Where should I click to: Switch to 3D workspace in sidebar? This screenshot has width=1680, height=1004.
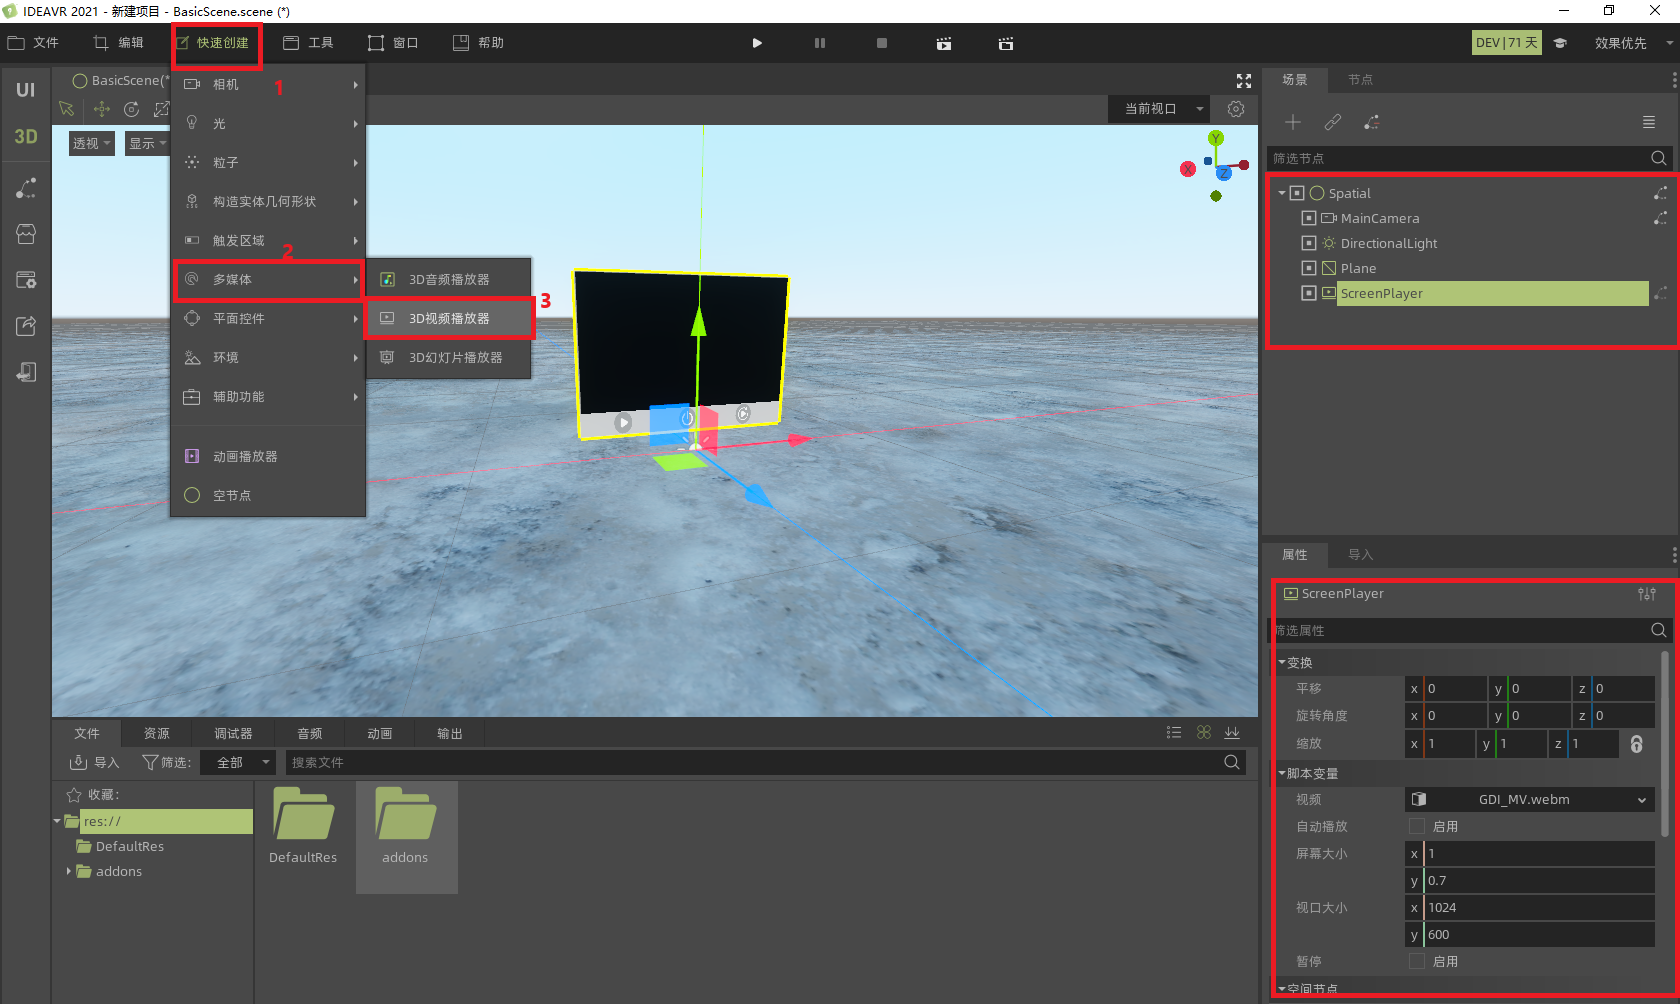coord(26,137)
